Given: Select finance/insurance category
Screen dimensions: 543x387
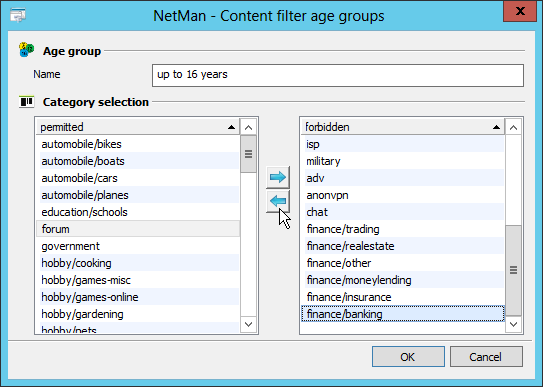Looking at the screenshot, I should pyautogui.click(x=403, y=297).
